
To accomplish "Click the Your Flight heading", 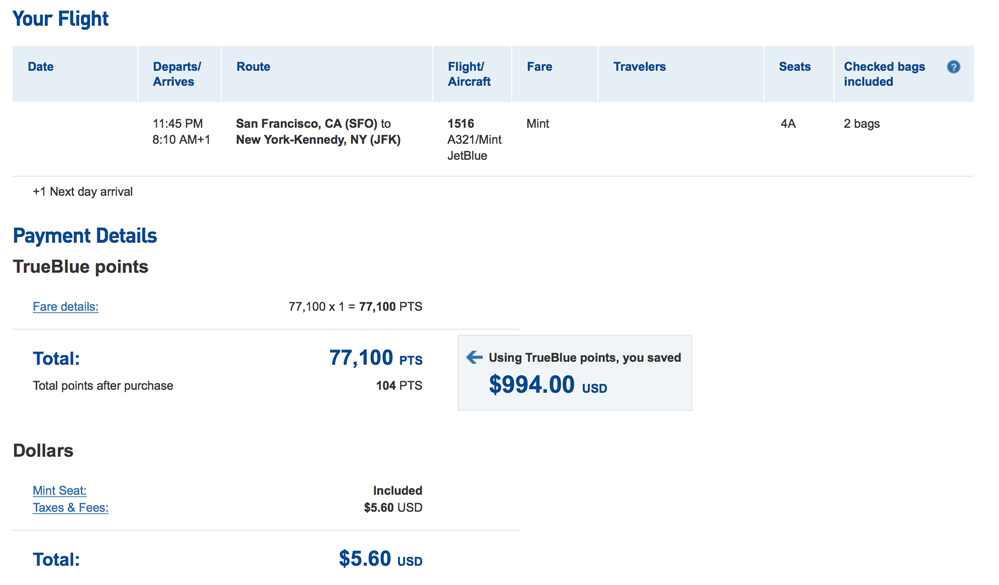I will (61, 19).
